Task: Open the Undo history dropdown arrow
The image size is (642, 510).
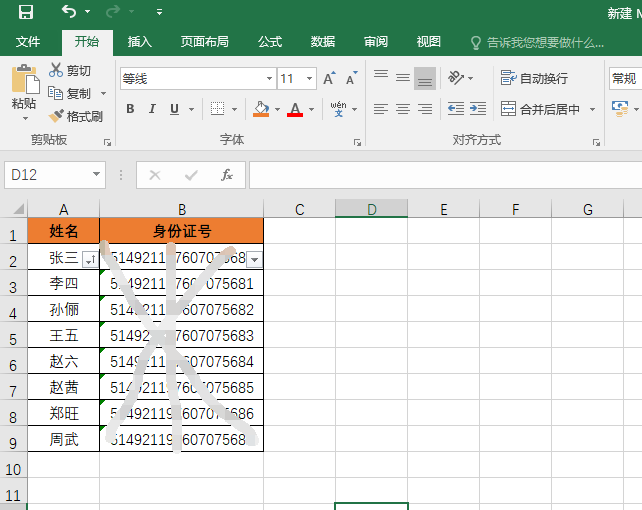Action: point(87,12)
